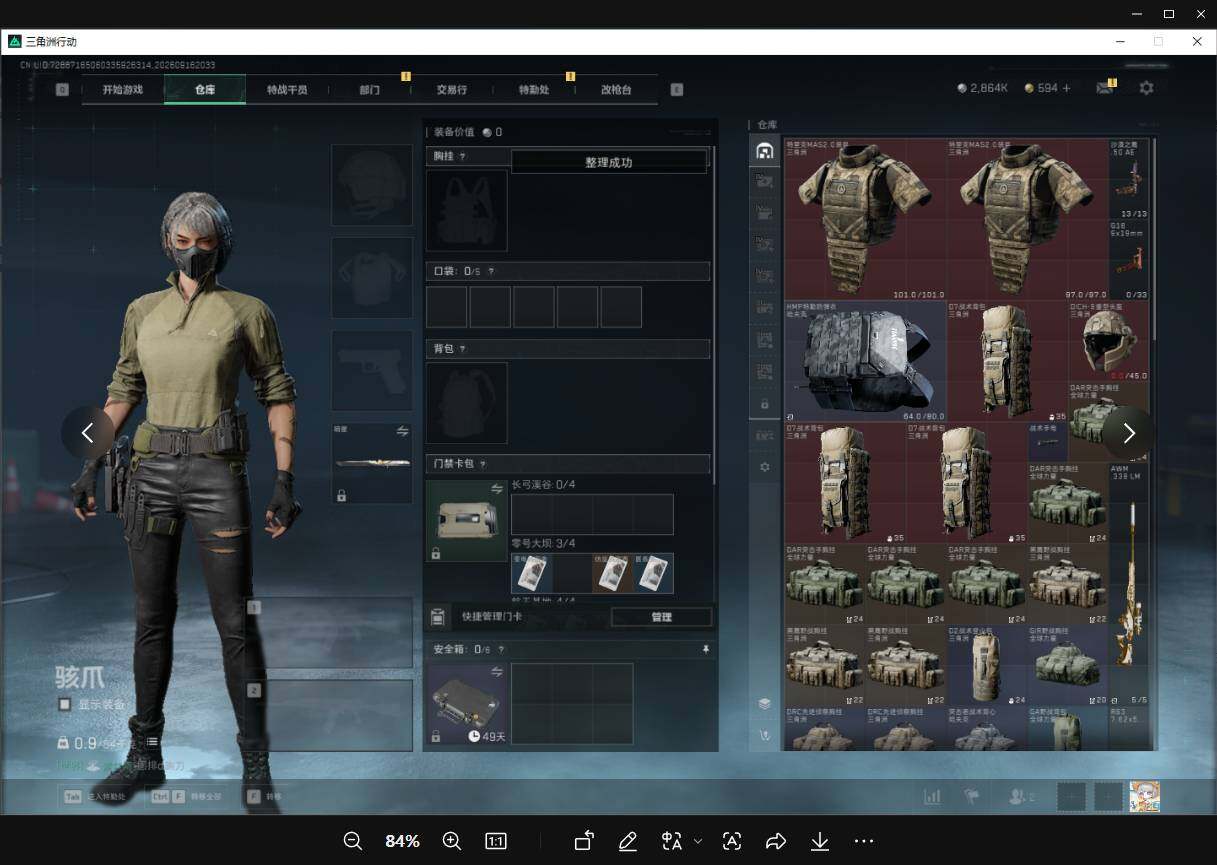Click empty weapon slot number 2

pyautogui.click(x=329, y=715)
